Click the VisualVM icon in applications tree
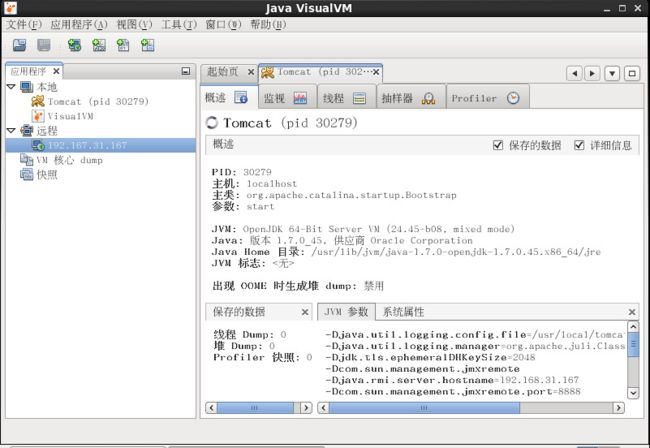 coord(38,116)
